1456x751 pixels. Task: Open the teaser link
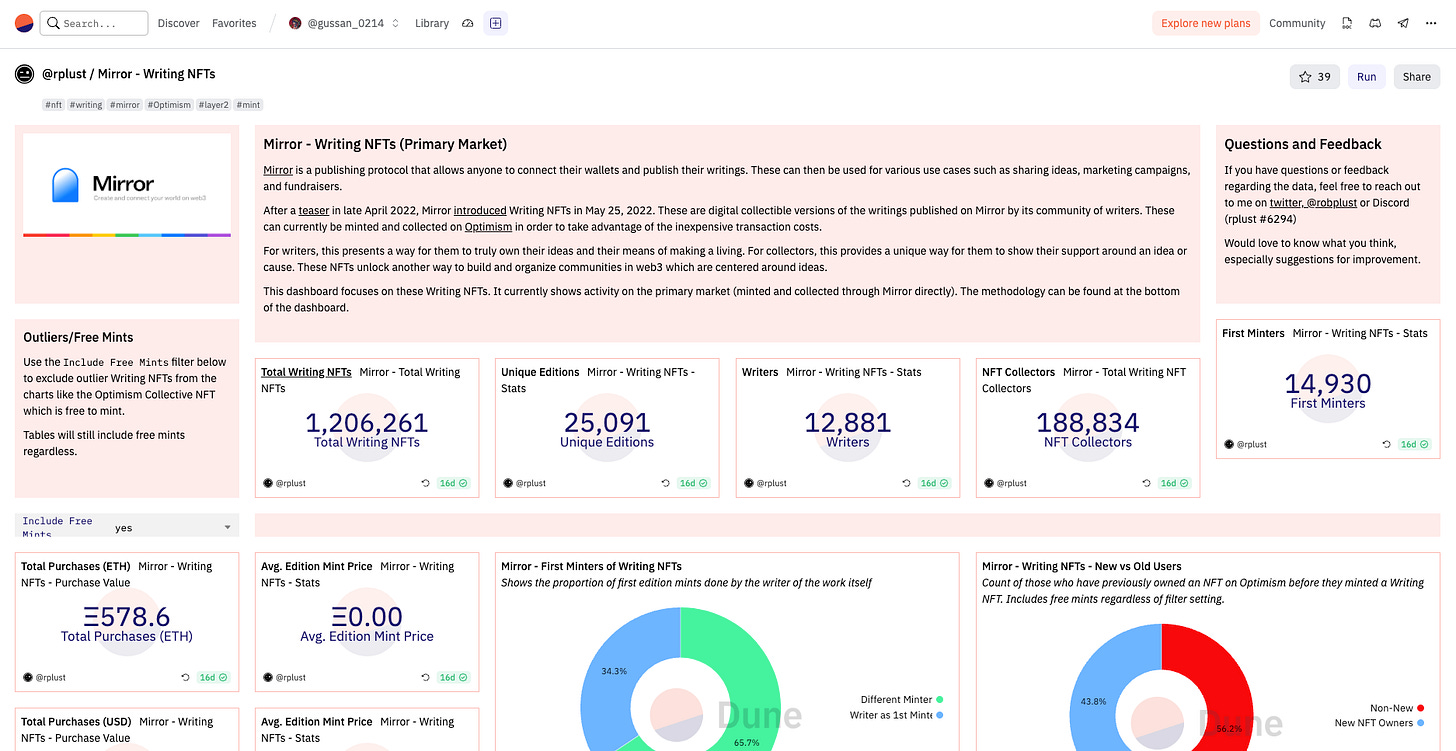coord(312,211)
